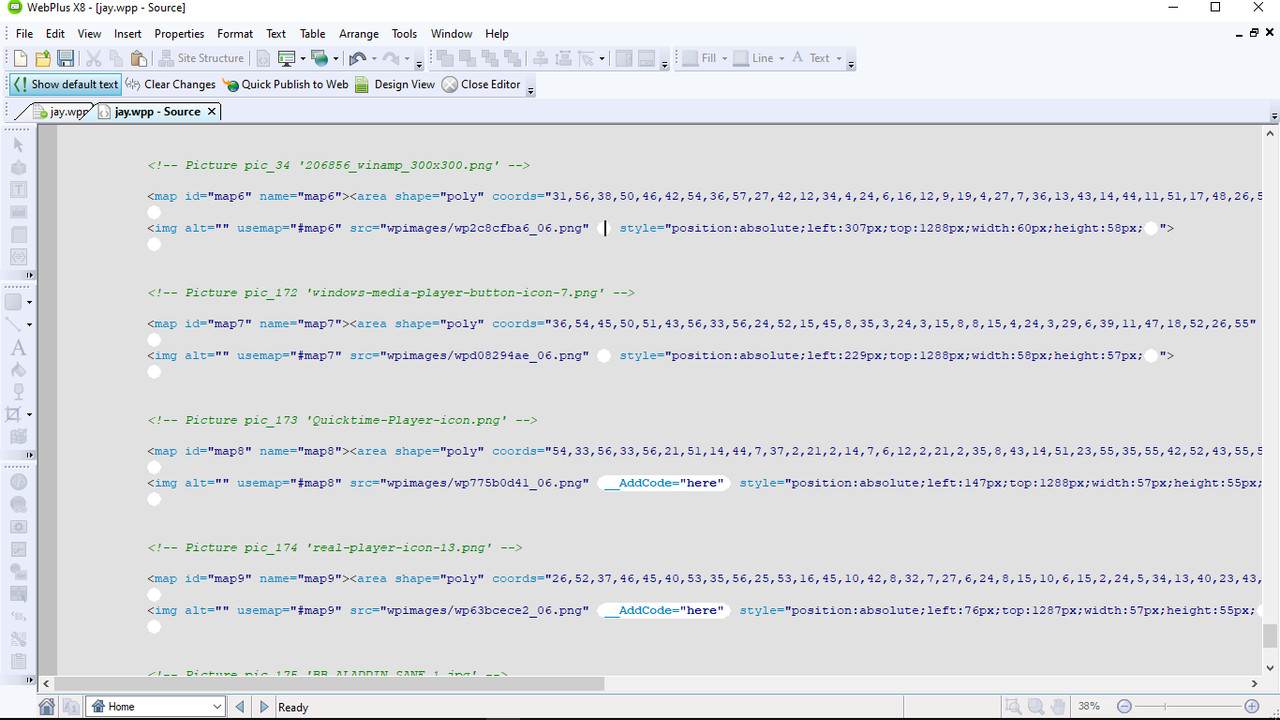
Task: Click the Preview site monitor icon
Action: click(286, 59)
